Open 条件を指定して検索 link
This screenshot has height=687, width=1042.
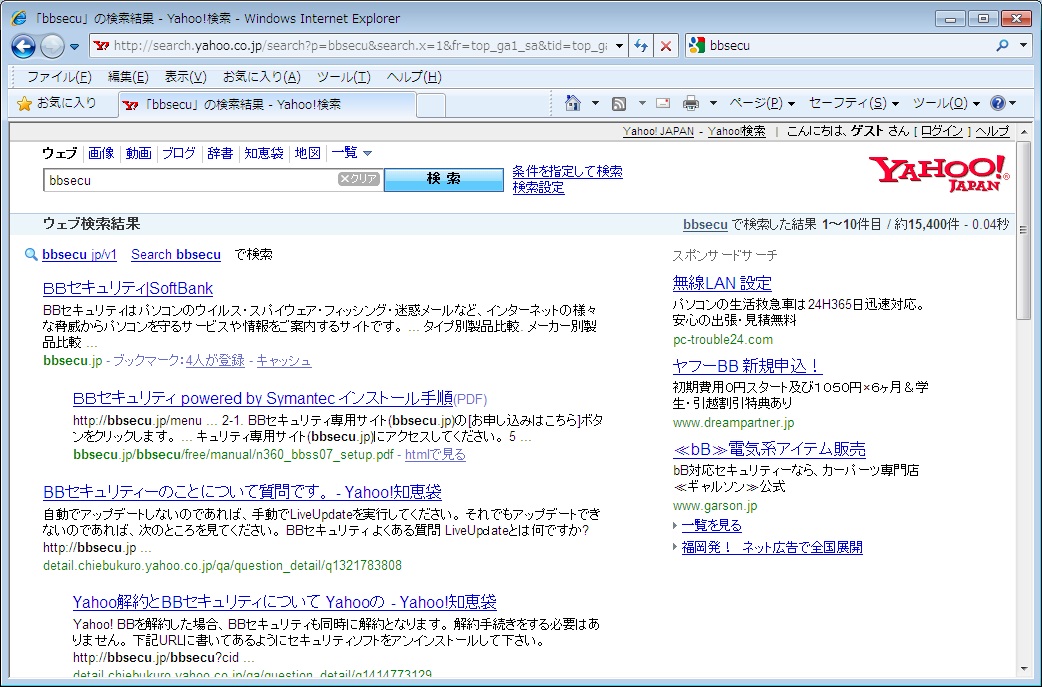(568, 171)
